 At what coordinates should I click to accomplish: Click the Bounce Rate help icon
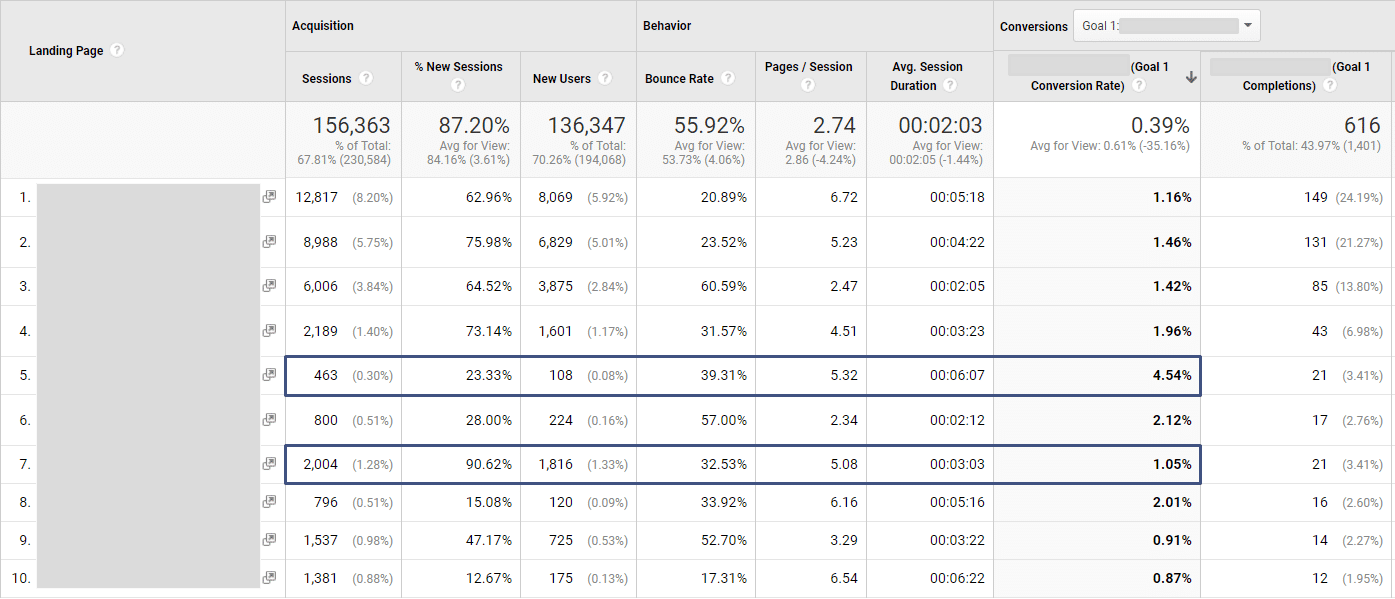click(730, 77)
